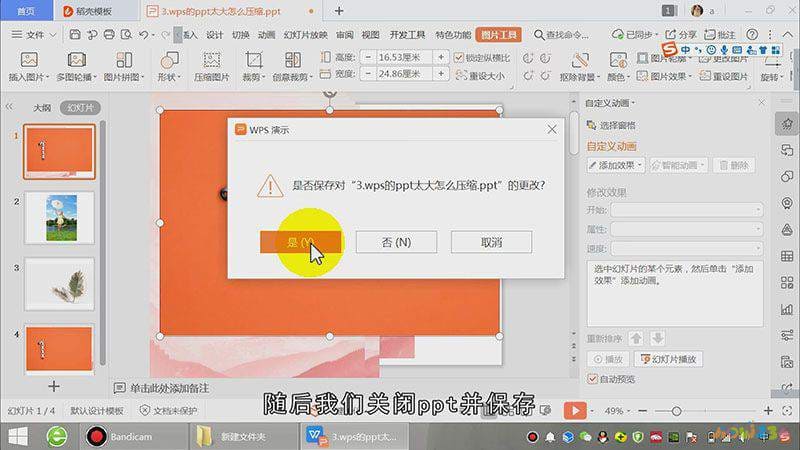Switch to the 切换 ribbon tab
Image resolution: width=800 pixels, height=450 pixels.
[240, 35]
